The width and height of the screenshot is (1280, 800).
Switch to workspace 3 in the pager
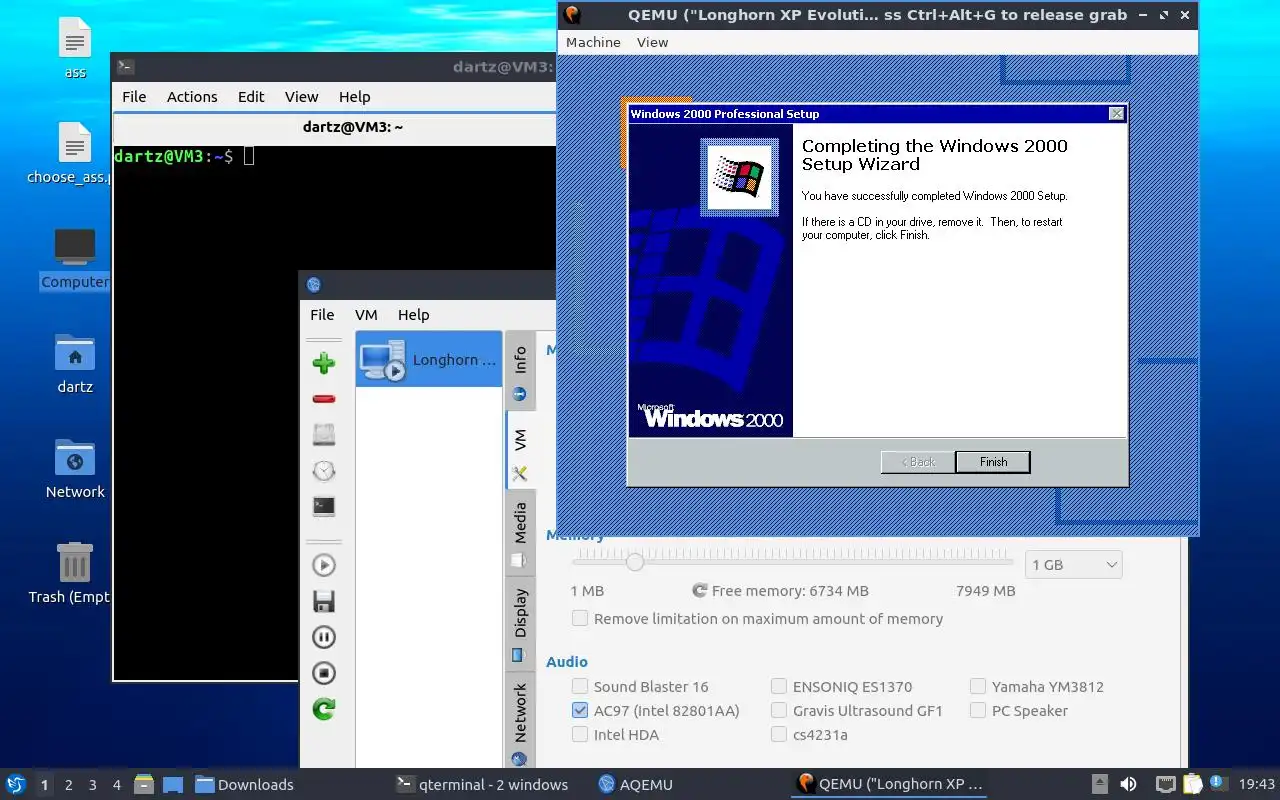(92, 785)
